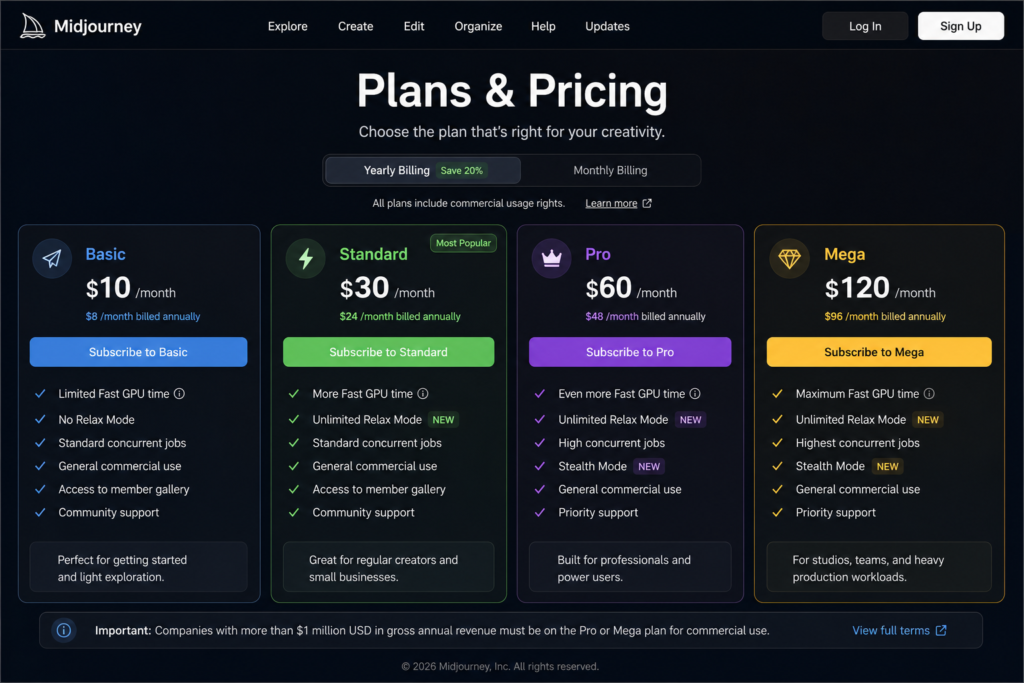
Task: Click the Mega plan diamond icon
Action: (789, 259)
